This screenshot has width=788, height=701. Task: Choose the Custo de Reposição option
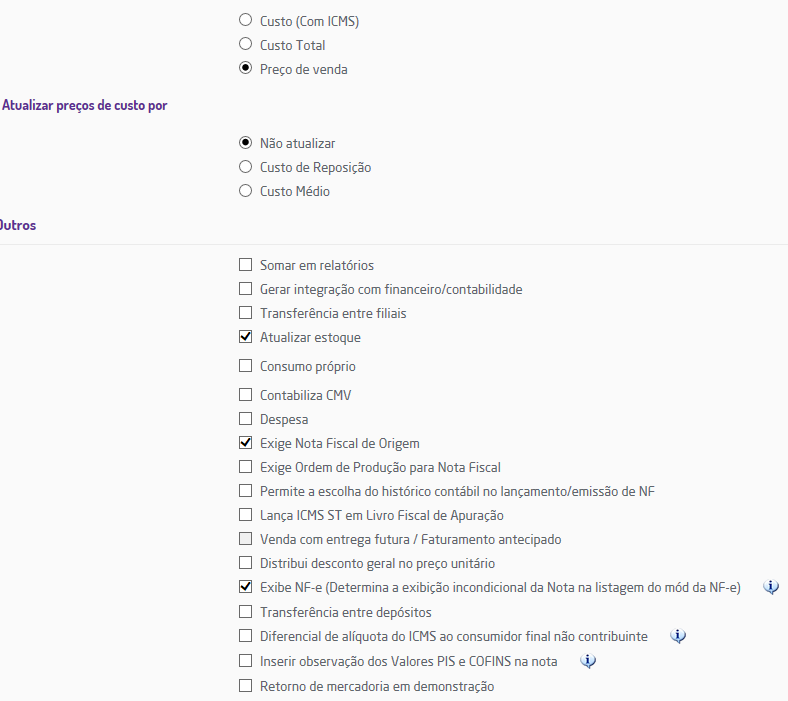(246, 167)
